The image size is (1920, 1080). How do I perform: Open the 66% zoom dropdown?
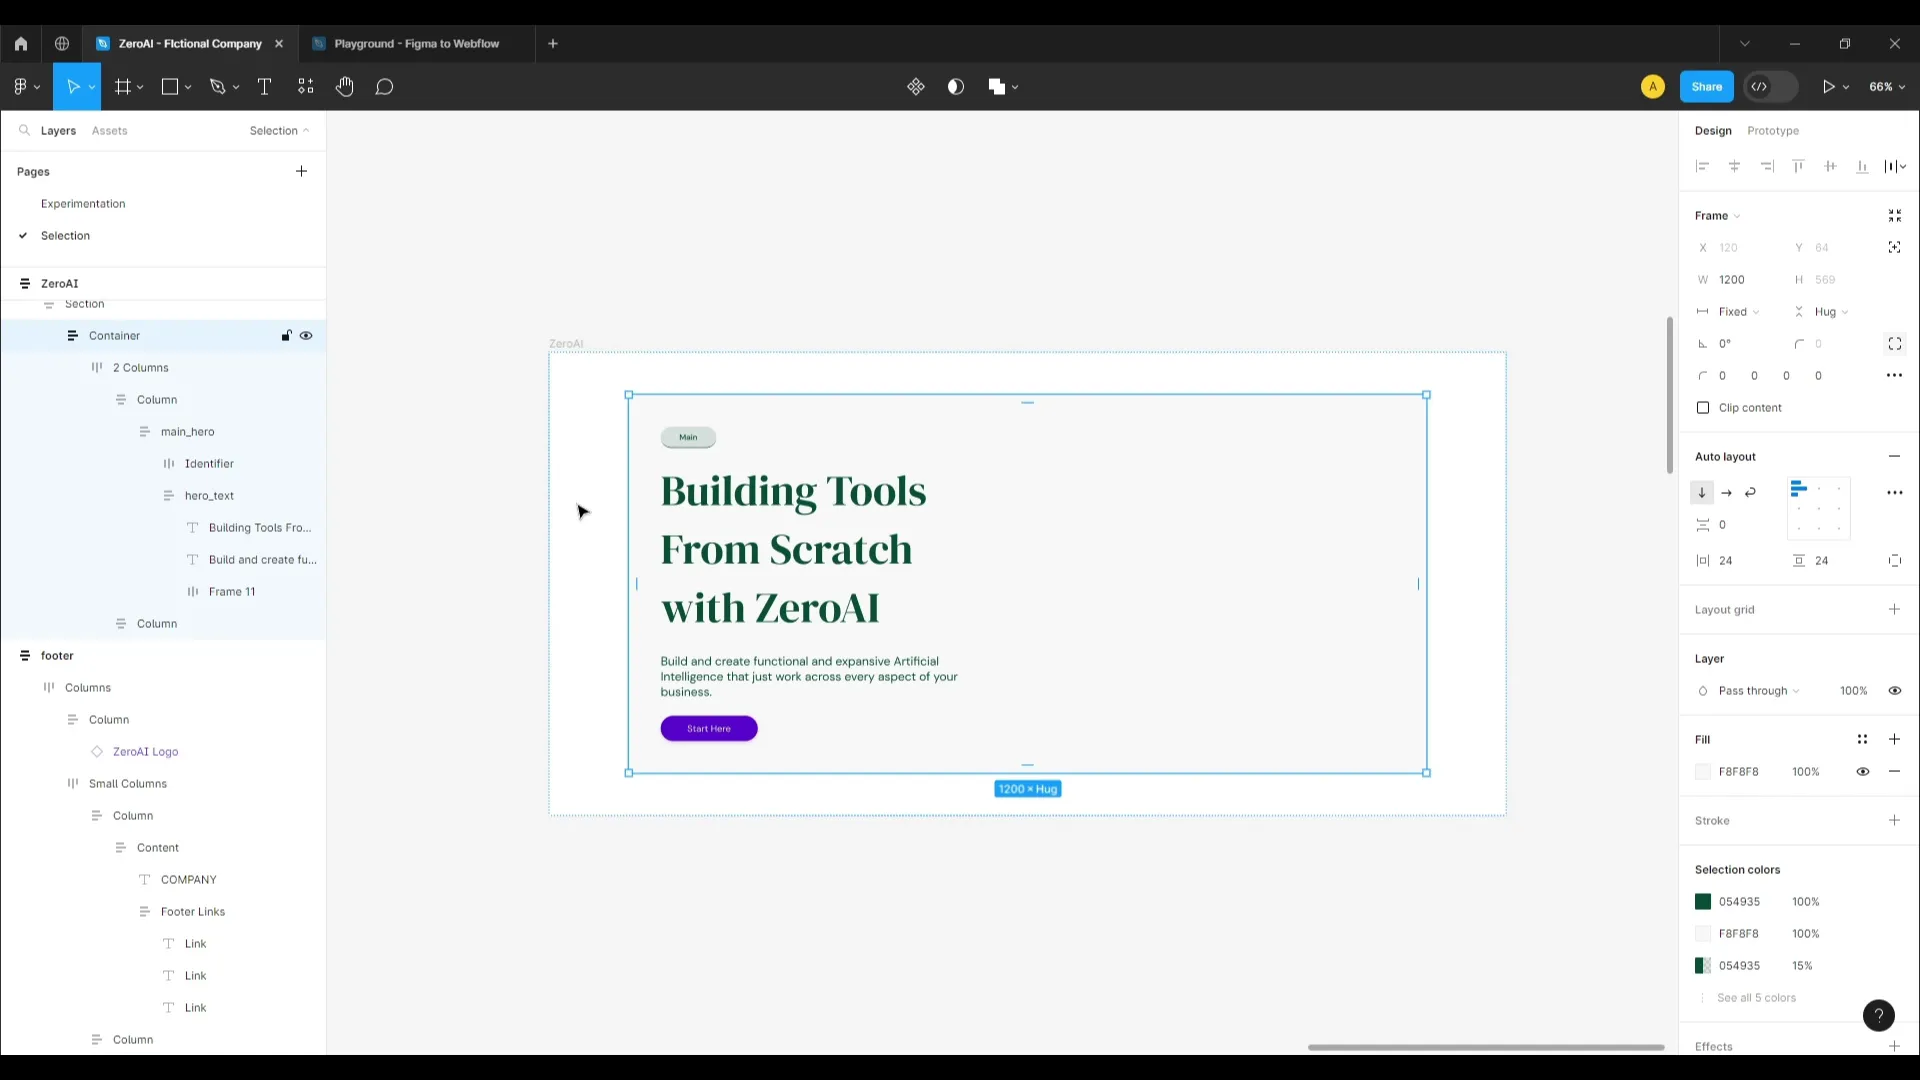[1886, 87]
